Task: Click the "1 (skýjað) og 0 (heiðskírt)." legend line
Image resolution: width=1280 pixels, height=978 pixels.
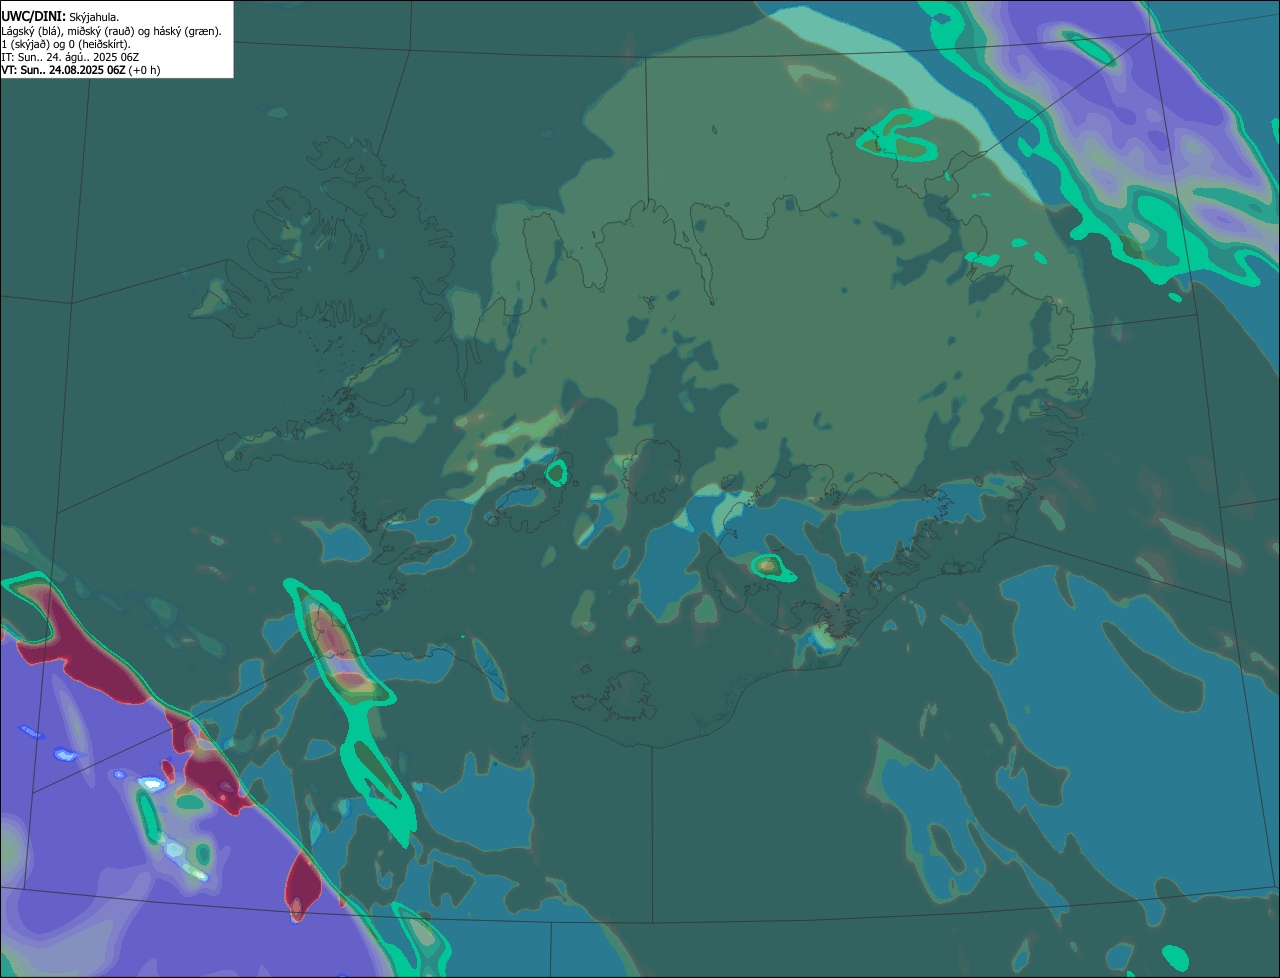Action: 66,44
